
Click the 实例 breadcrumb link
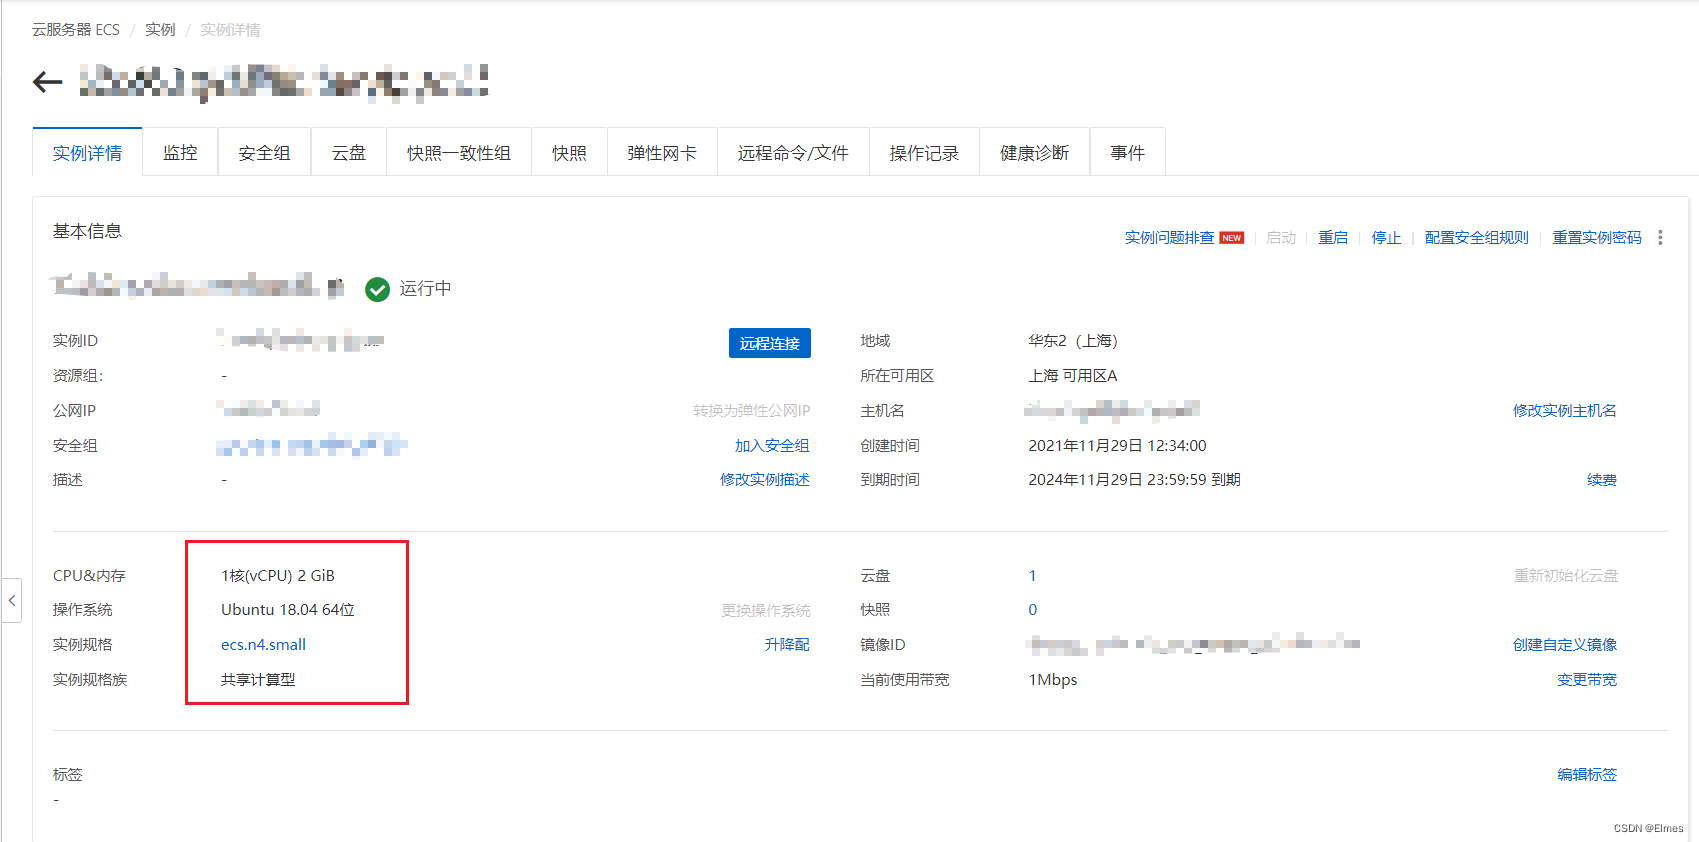tap(160, 30)
